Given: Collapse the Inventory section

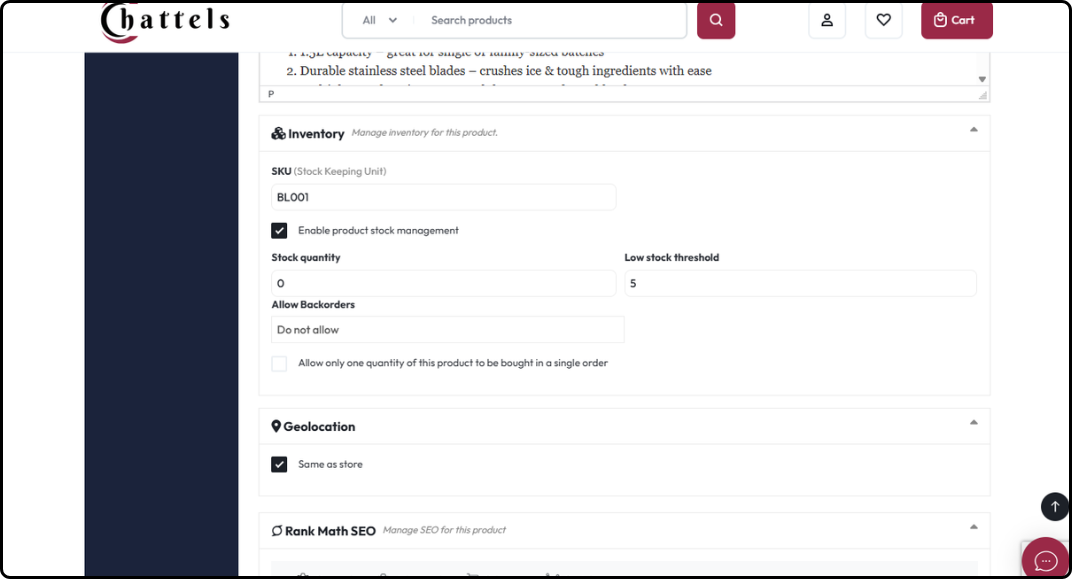Looking at the screenshot, I should click(x=974, y=130).
